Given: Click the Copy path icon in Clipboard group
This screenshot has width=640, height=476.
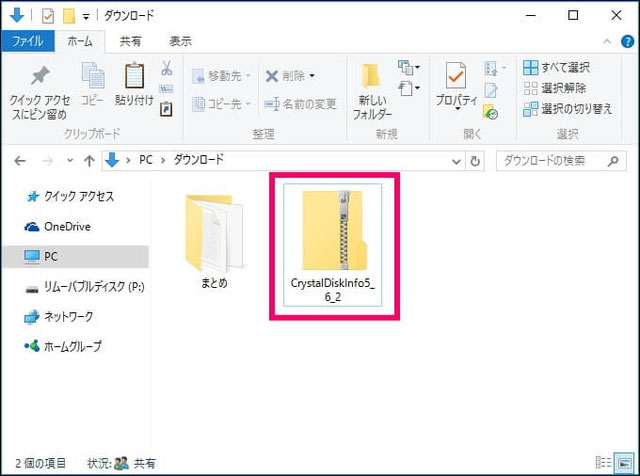Looking at the screenshot, I should pos(166,89).
